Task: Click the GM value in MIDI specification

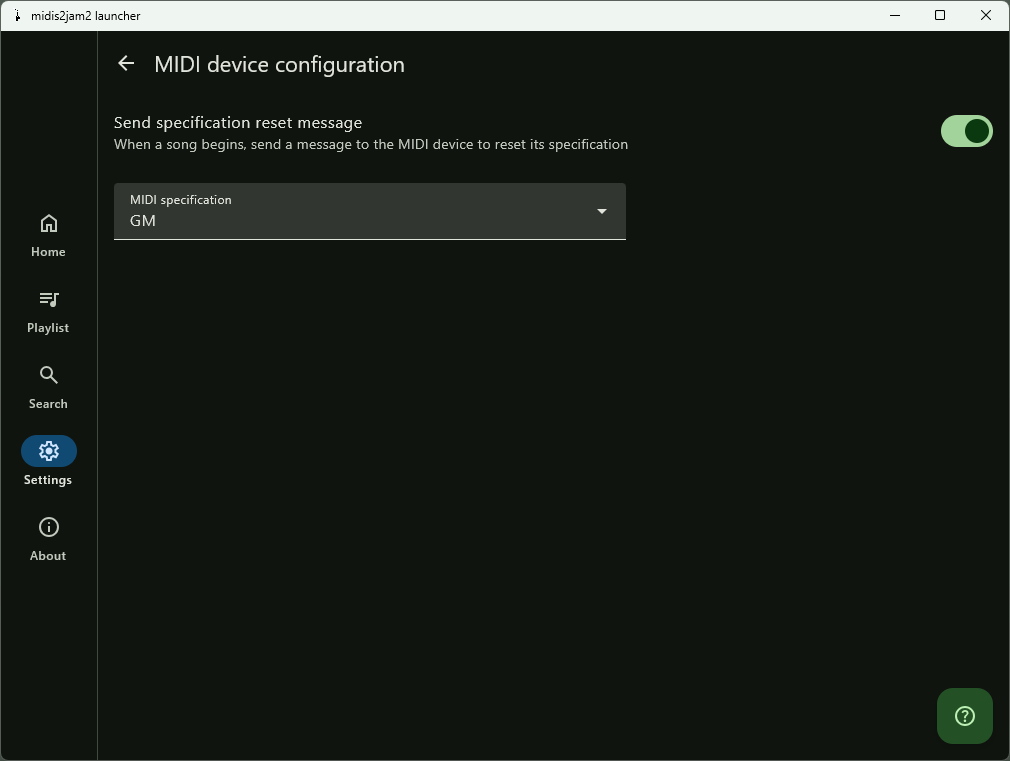Action: (x=143, y=220)
